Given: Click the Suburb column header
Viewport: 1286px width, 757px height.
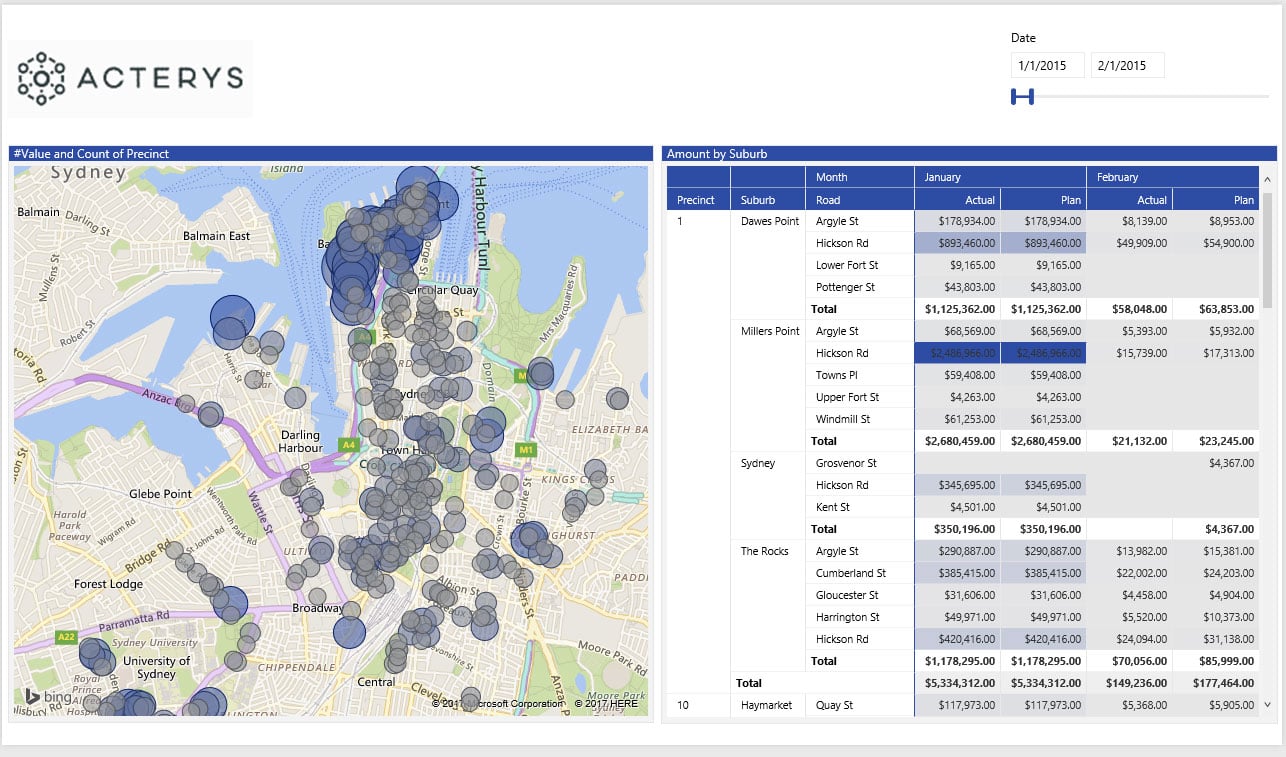Looking at the screenshot, I should pos(758,199).
